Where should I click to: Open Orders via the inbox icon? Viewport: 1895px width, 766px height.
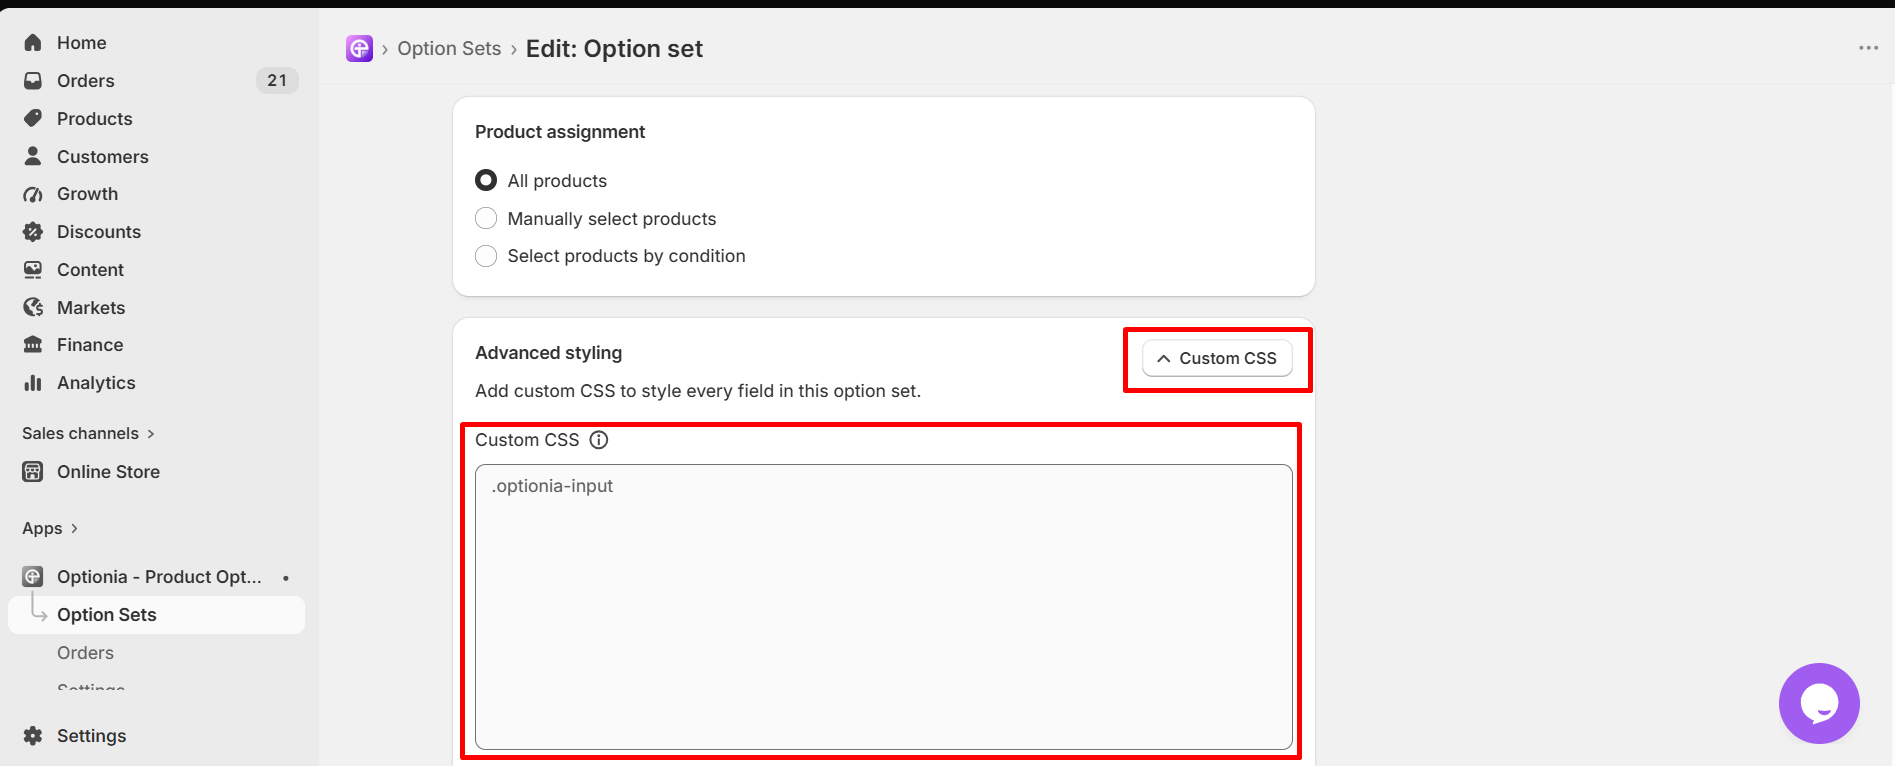(33, 80)
